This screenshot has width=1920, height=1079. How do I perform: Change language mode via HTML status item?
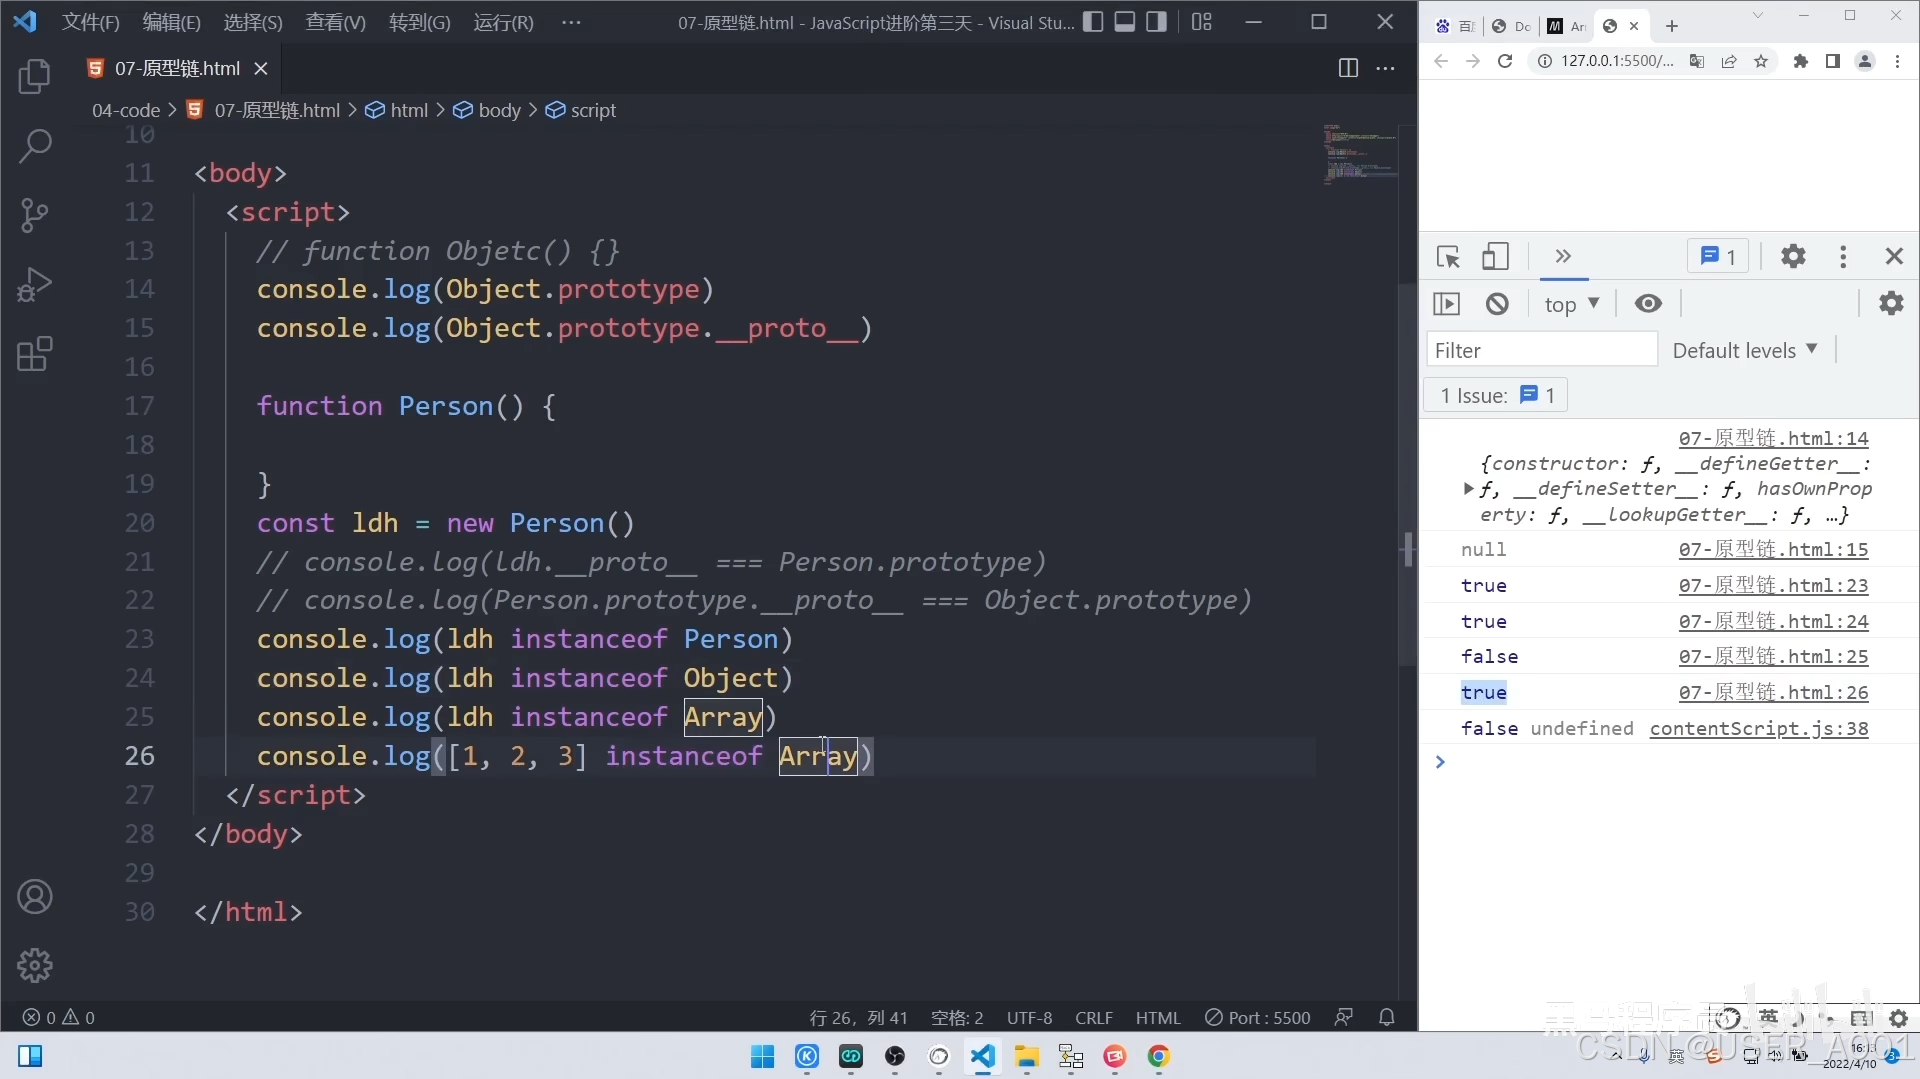pos(1158,1017)
